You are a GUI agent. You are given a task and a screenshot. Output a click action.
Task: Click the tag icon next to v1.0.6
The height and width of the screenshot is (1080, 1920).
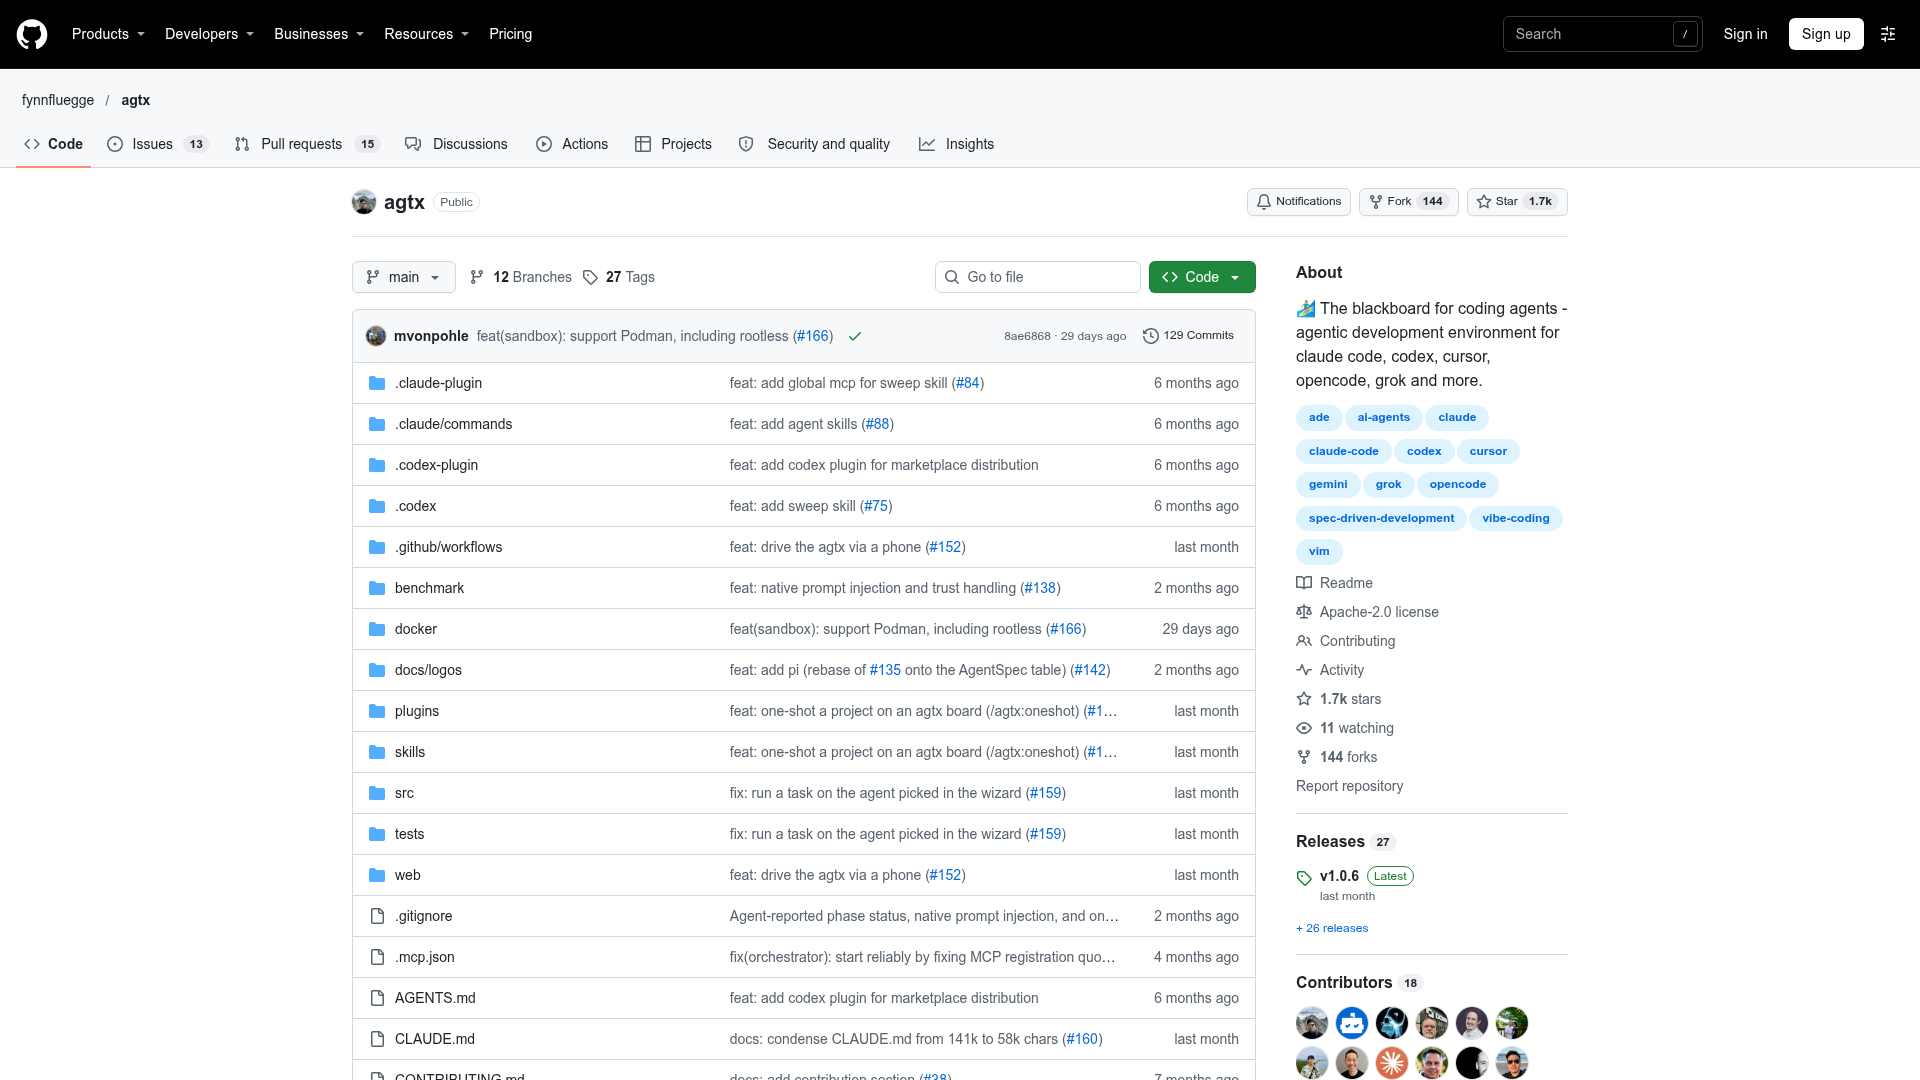[x=1304, y=878]
